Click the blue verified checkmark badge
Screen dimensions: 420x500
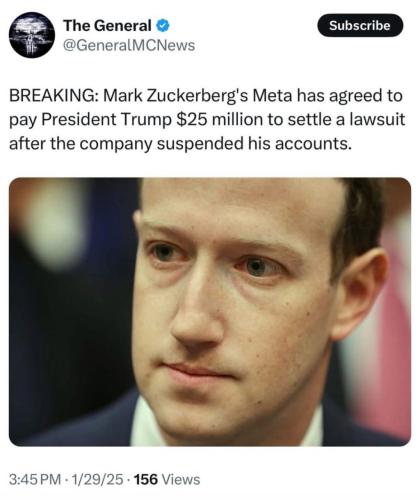[163, 25]
